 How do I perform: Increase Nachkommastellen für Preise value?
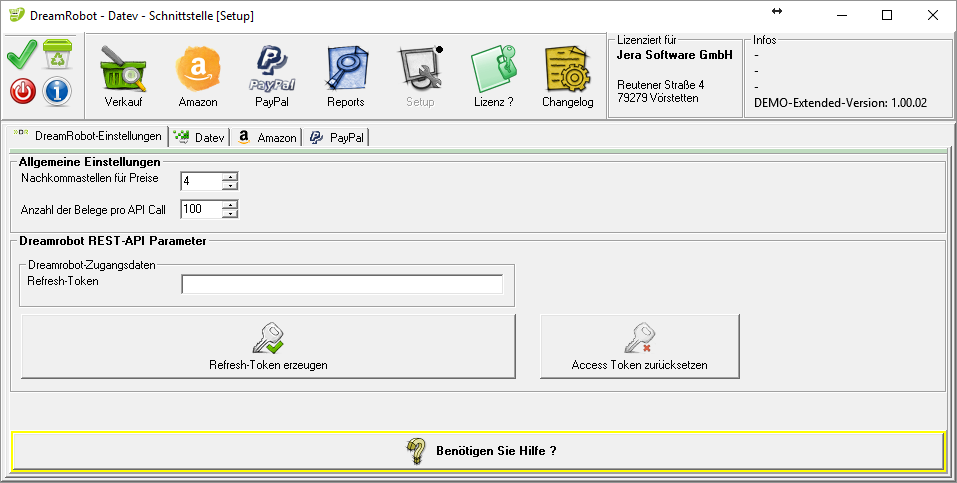[x=231, y=177]
